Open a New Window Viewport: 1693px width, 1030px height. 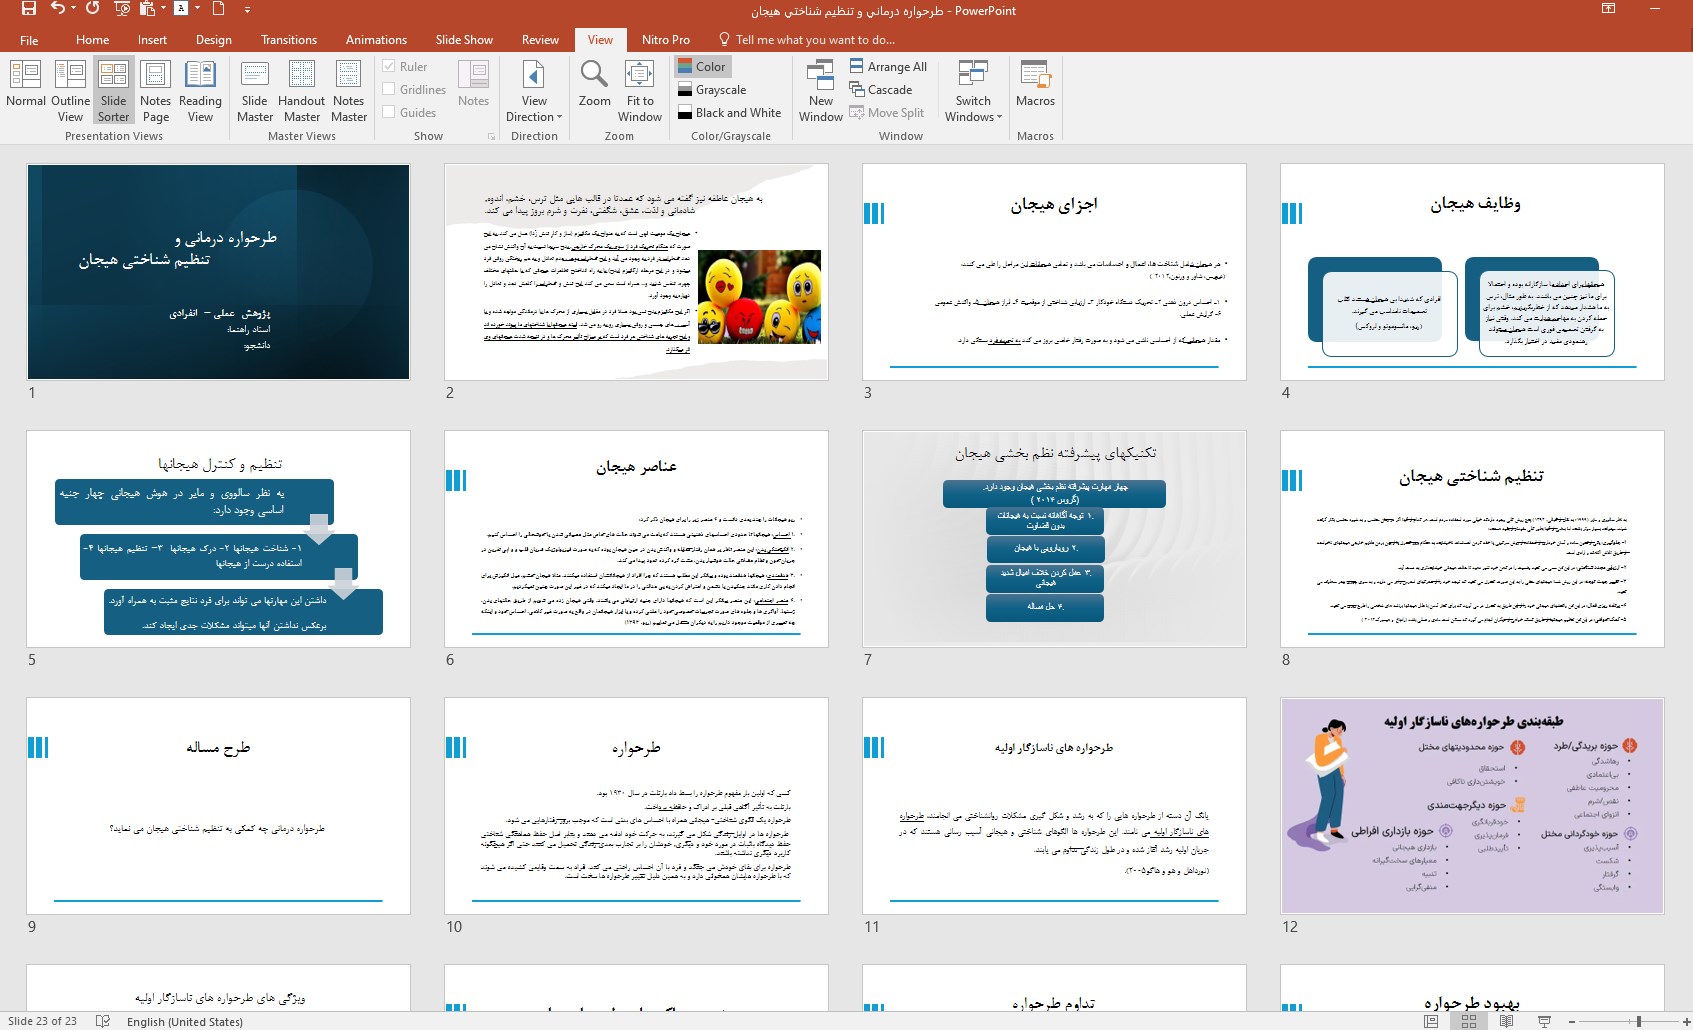(820, 90)
